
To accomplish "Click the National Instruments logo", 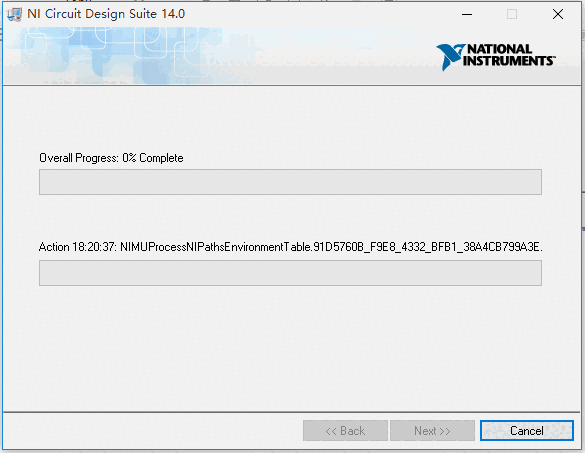I will pyautogui.click(x=496, y=56).
